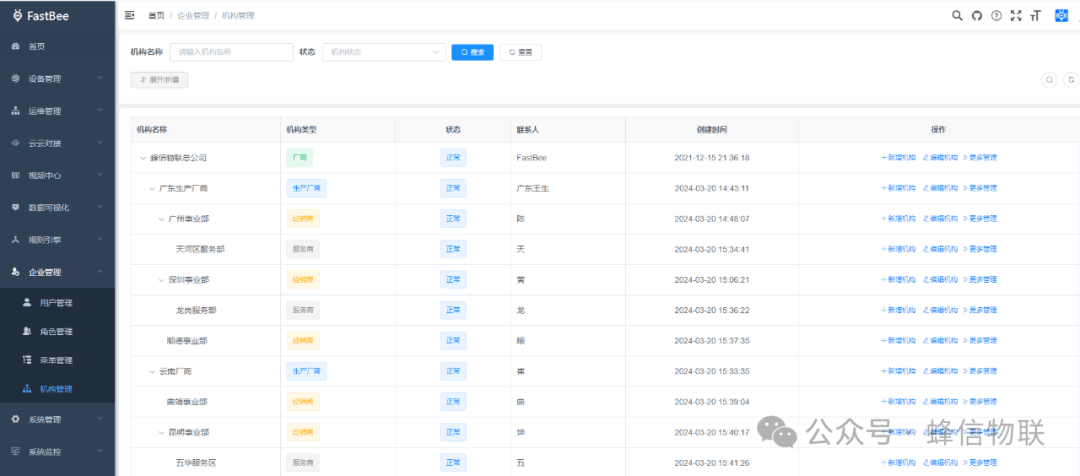Click the 展开/折叠 button
The image size is (1080, 476).
(x=159, y=80)
